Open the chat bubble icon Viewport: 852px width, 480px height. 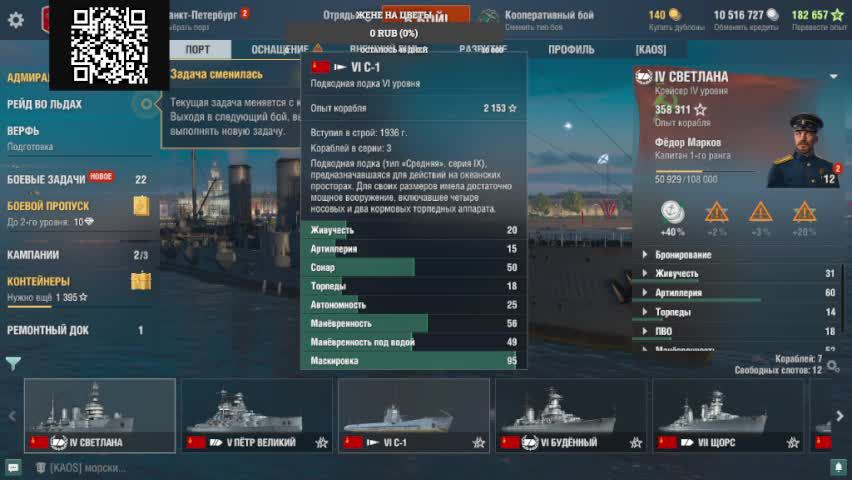13,467
